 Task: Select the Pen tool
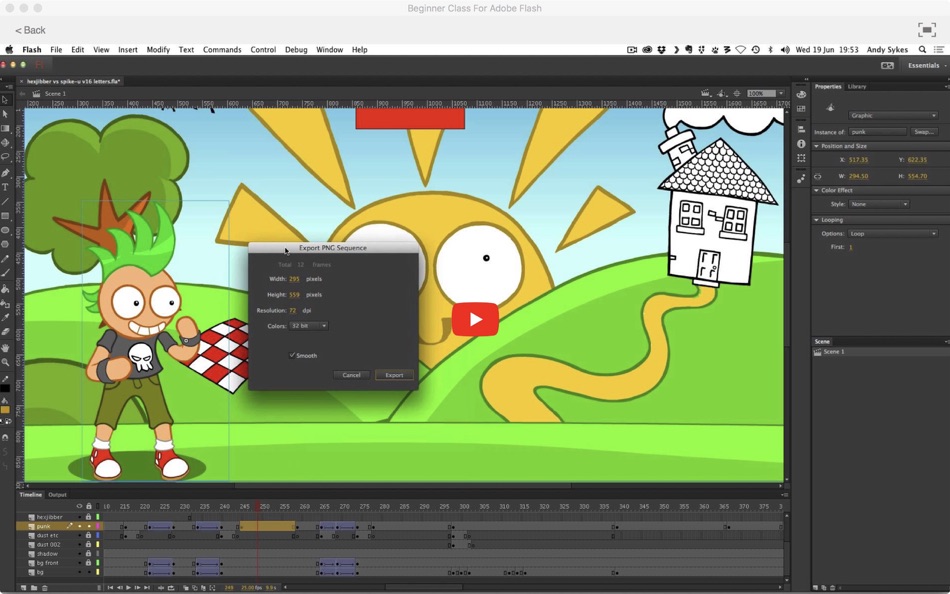(x=5, y=173)
